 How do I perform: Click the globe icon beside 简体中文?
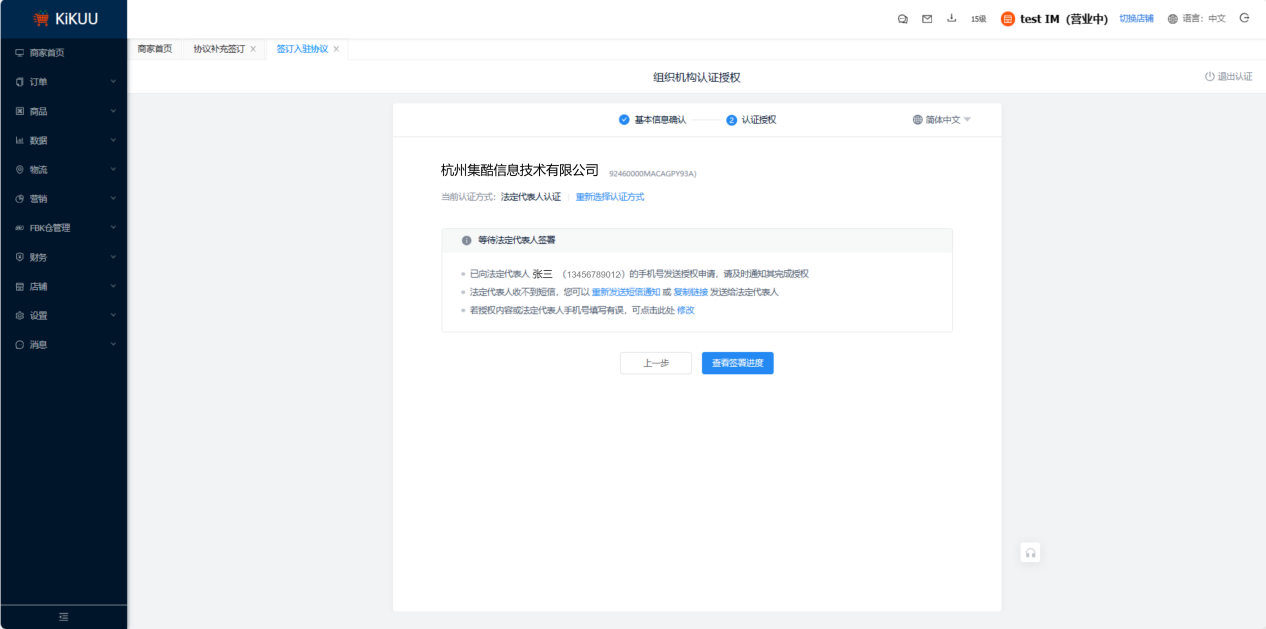click(x=918, y=119)
